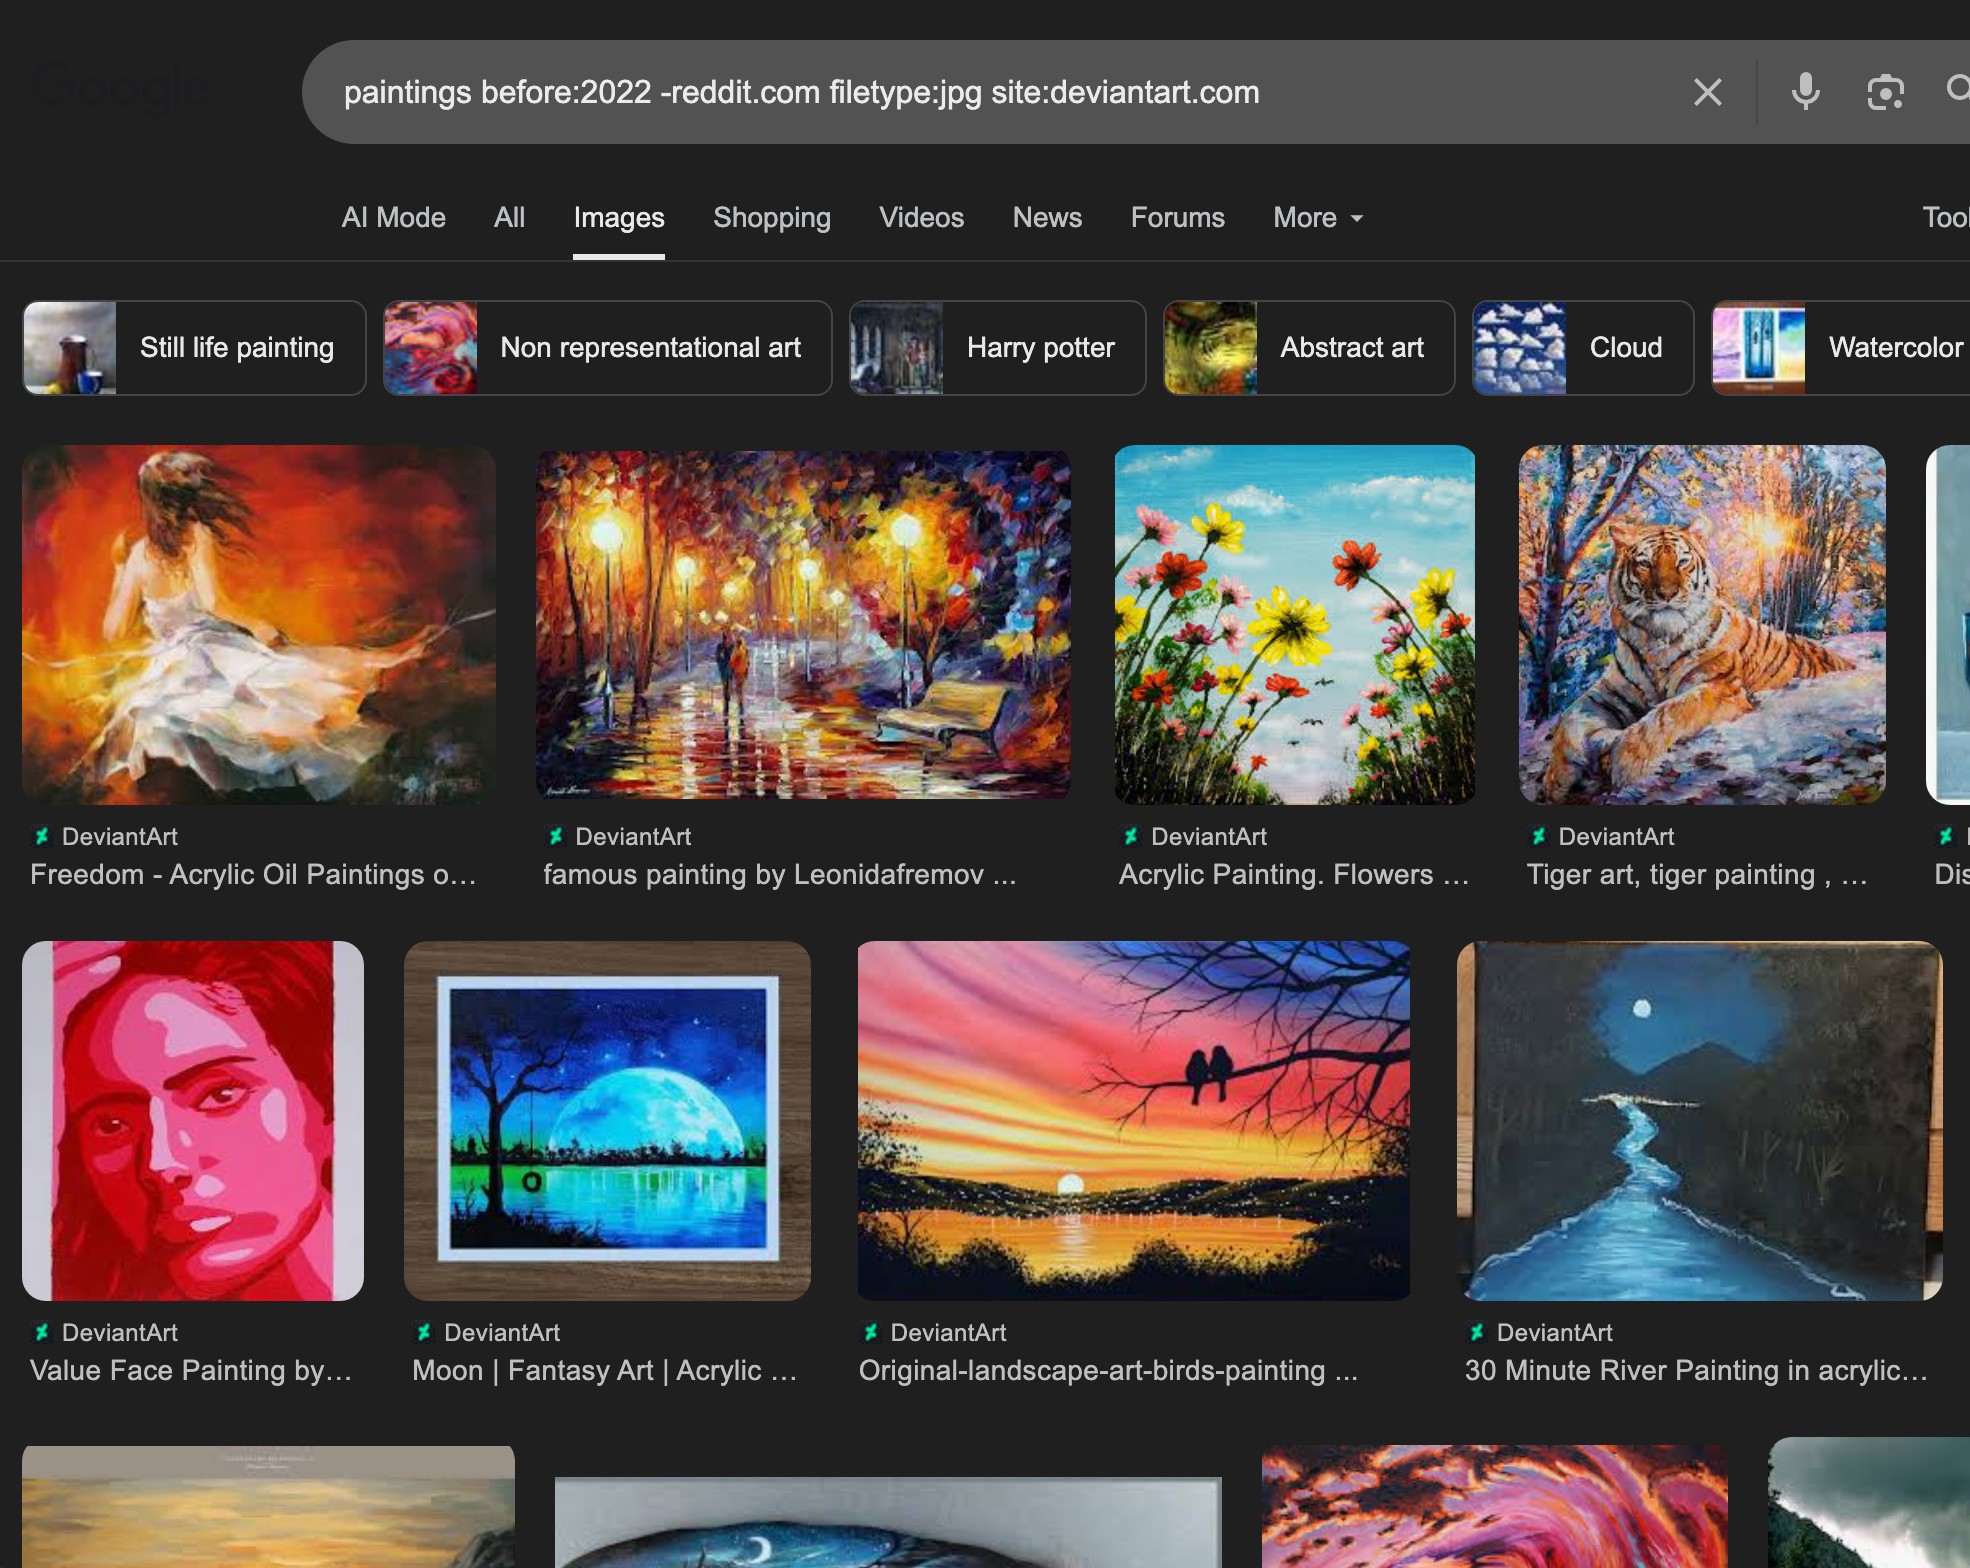Click inside the search query field
The image size is (1970, 1568).
[x=900, y=92]
